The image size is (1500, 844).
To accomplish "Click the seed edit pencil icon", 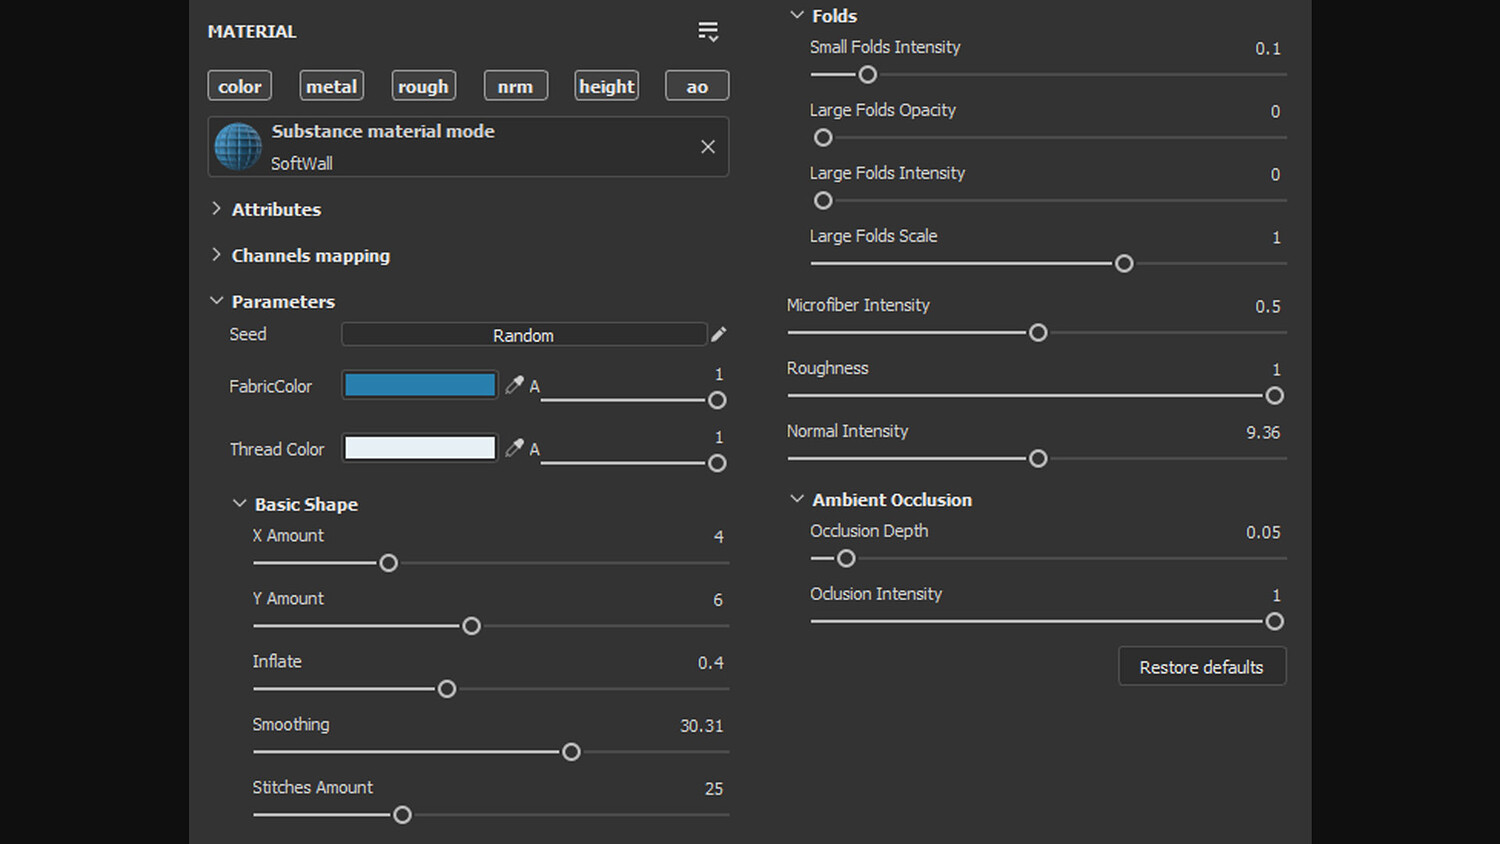I will click(x=719, y=335).
